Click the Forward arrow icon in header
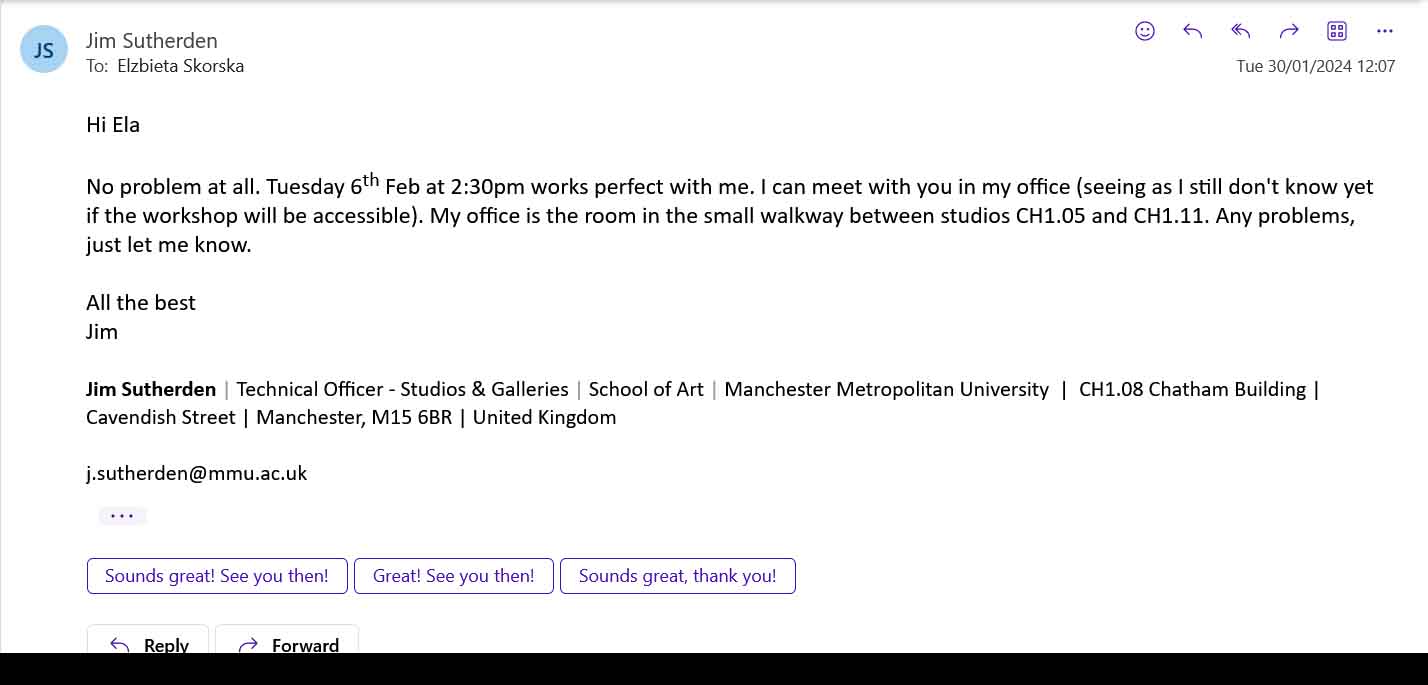 point(1289,31)
